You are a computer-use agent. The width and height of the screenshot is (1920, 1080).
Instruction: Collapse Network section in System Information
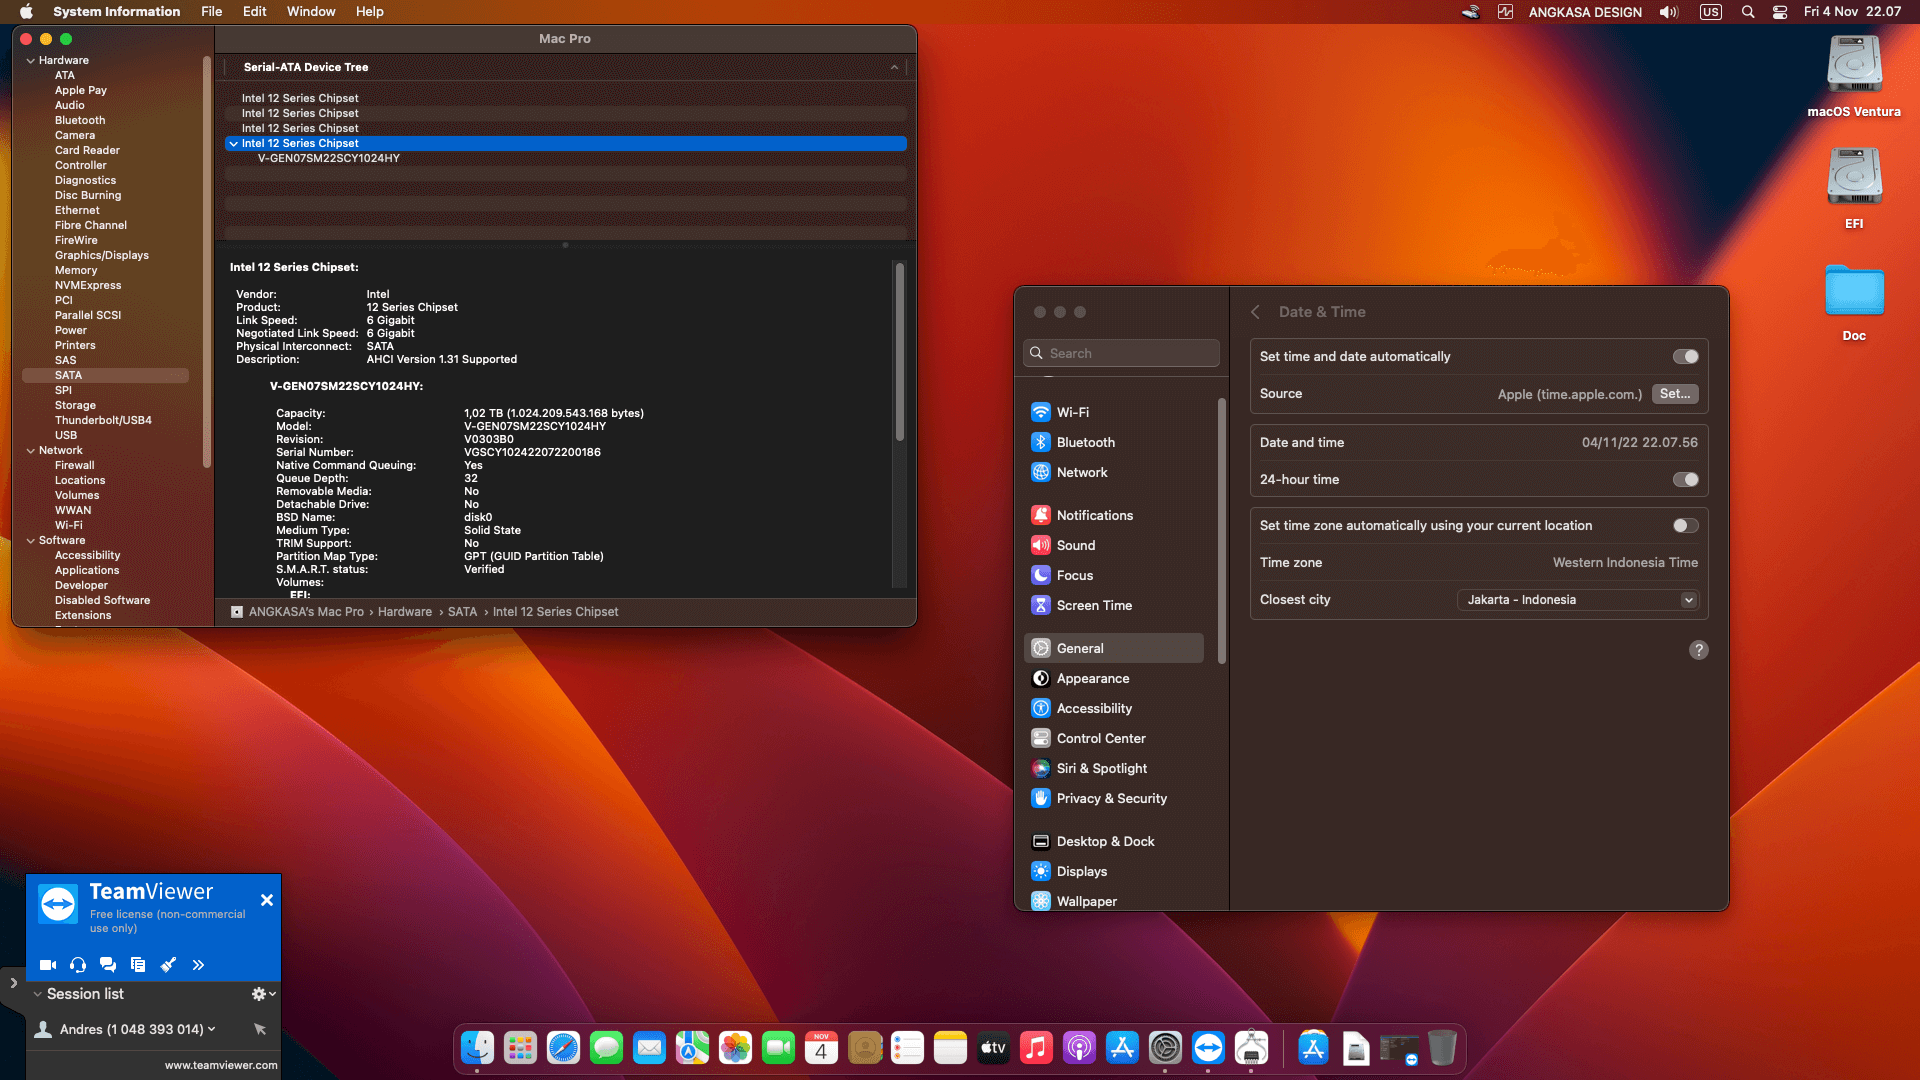tap(30, 451)
